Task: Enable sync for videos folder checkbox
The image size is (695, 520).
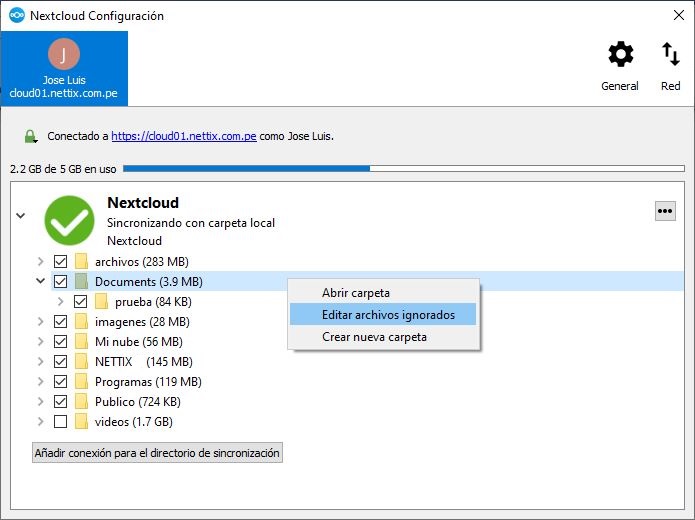Action: (61, 422)
